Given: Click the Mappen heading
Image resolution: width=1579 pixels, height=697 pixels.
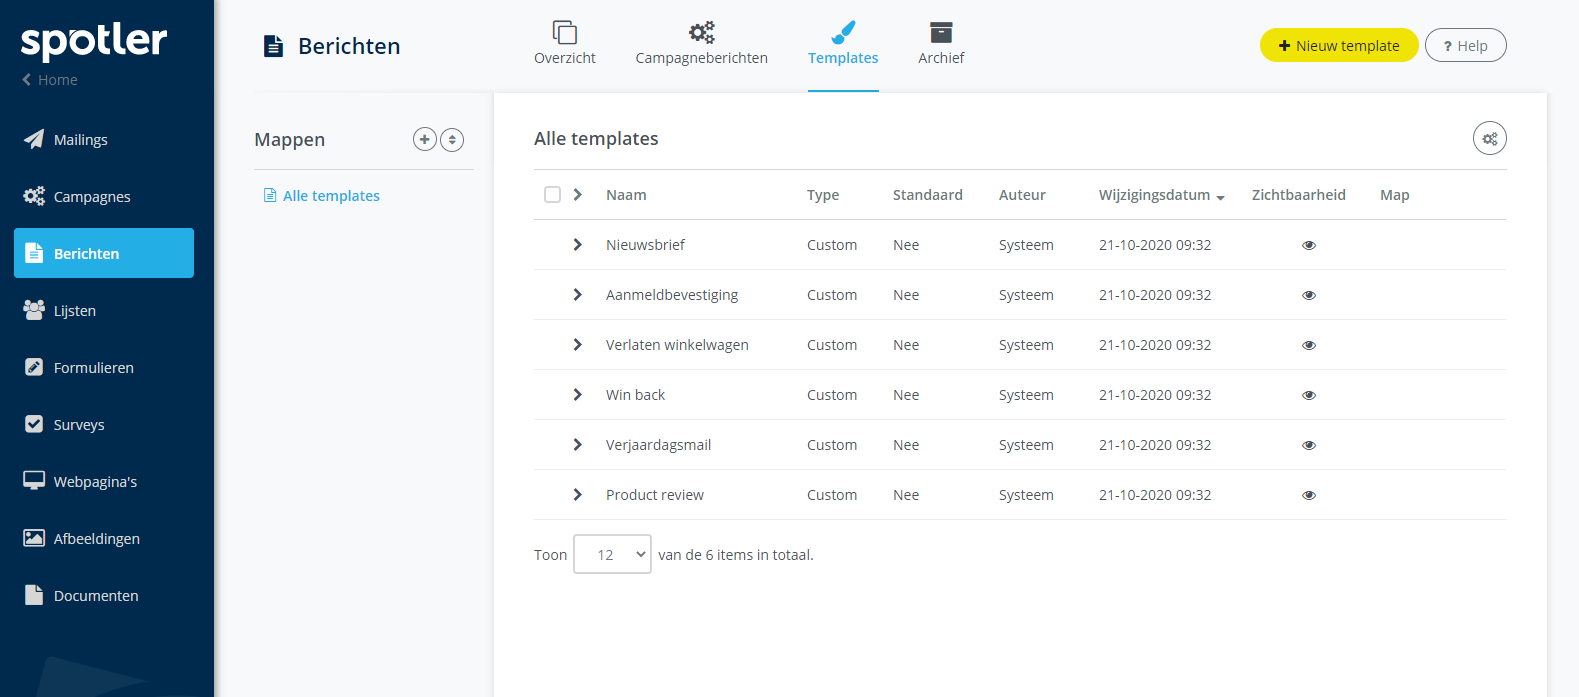Looking at the screenshot, I should tap(289, 140).
